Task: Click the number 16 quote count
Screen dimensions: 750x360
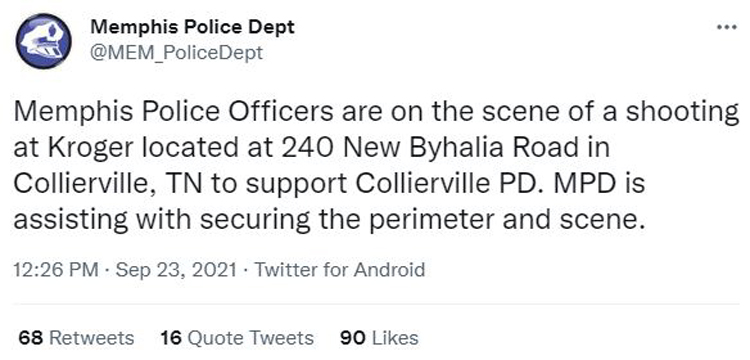Action: pyautogui.click(x=172, y=338)
